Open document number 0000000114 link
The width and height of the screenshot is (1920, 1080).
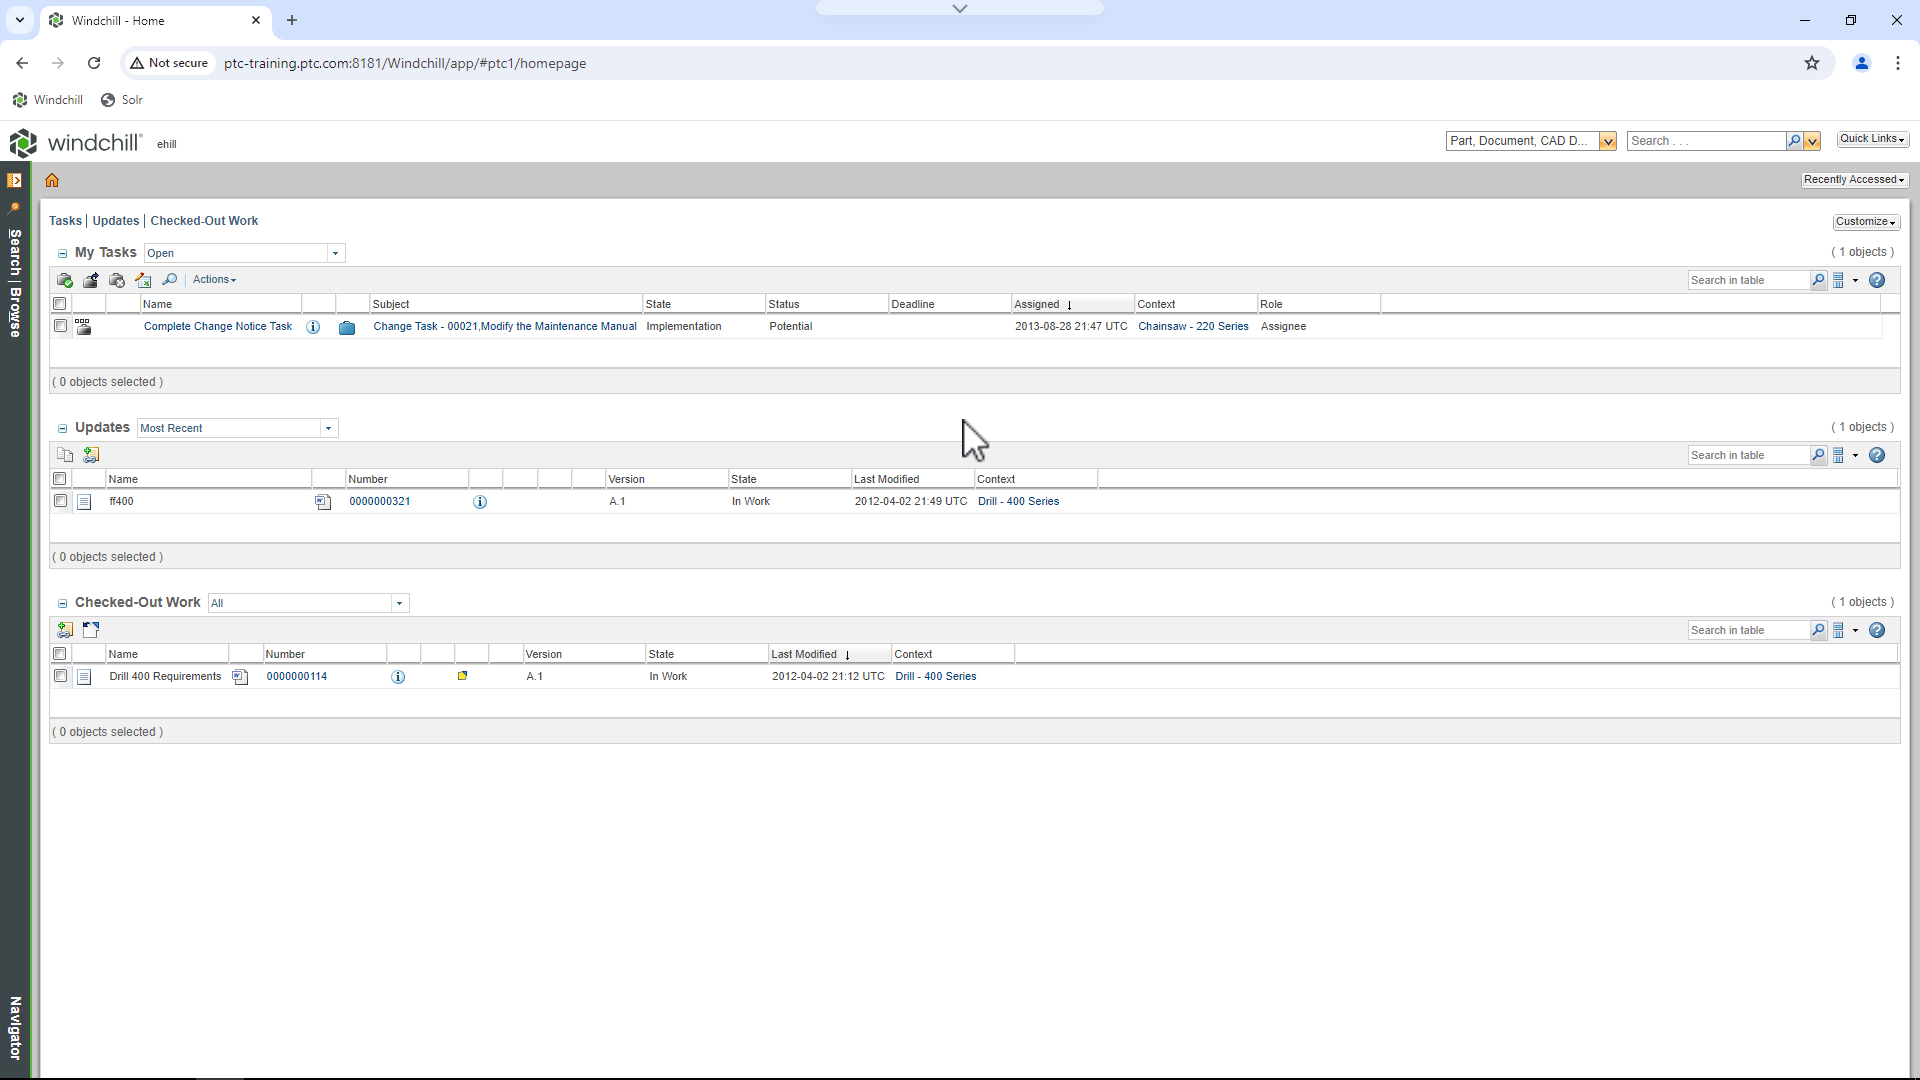coord(297,677)
